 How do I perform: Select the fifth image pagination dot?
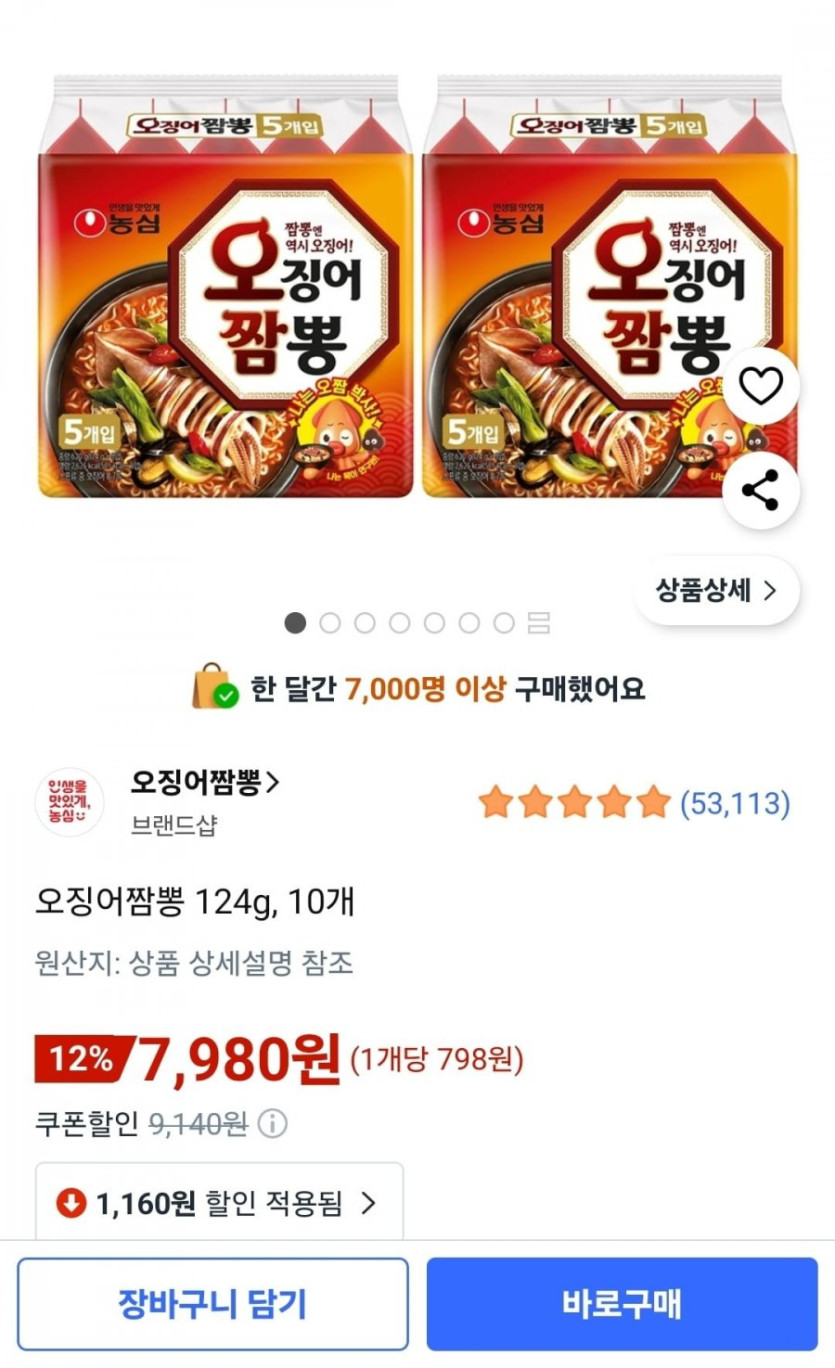(434, 623)
